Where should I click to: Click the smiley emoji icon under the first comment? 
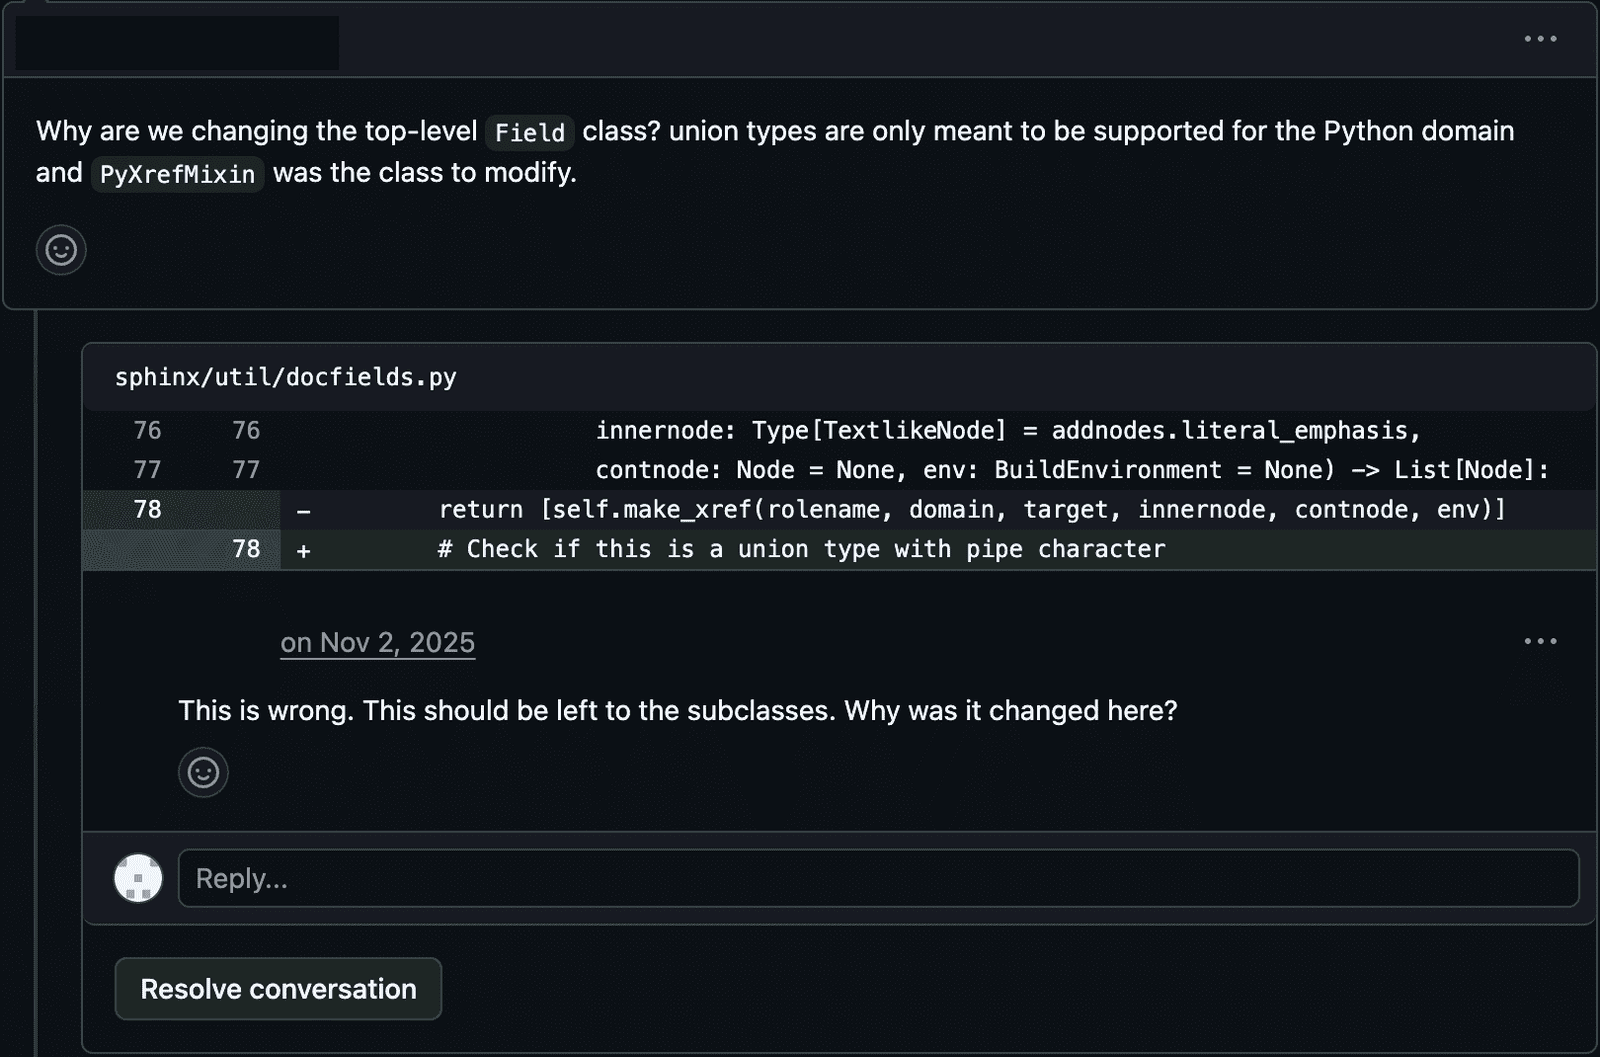tap(61, 250)
